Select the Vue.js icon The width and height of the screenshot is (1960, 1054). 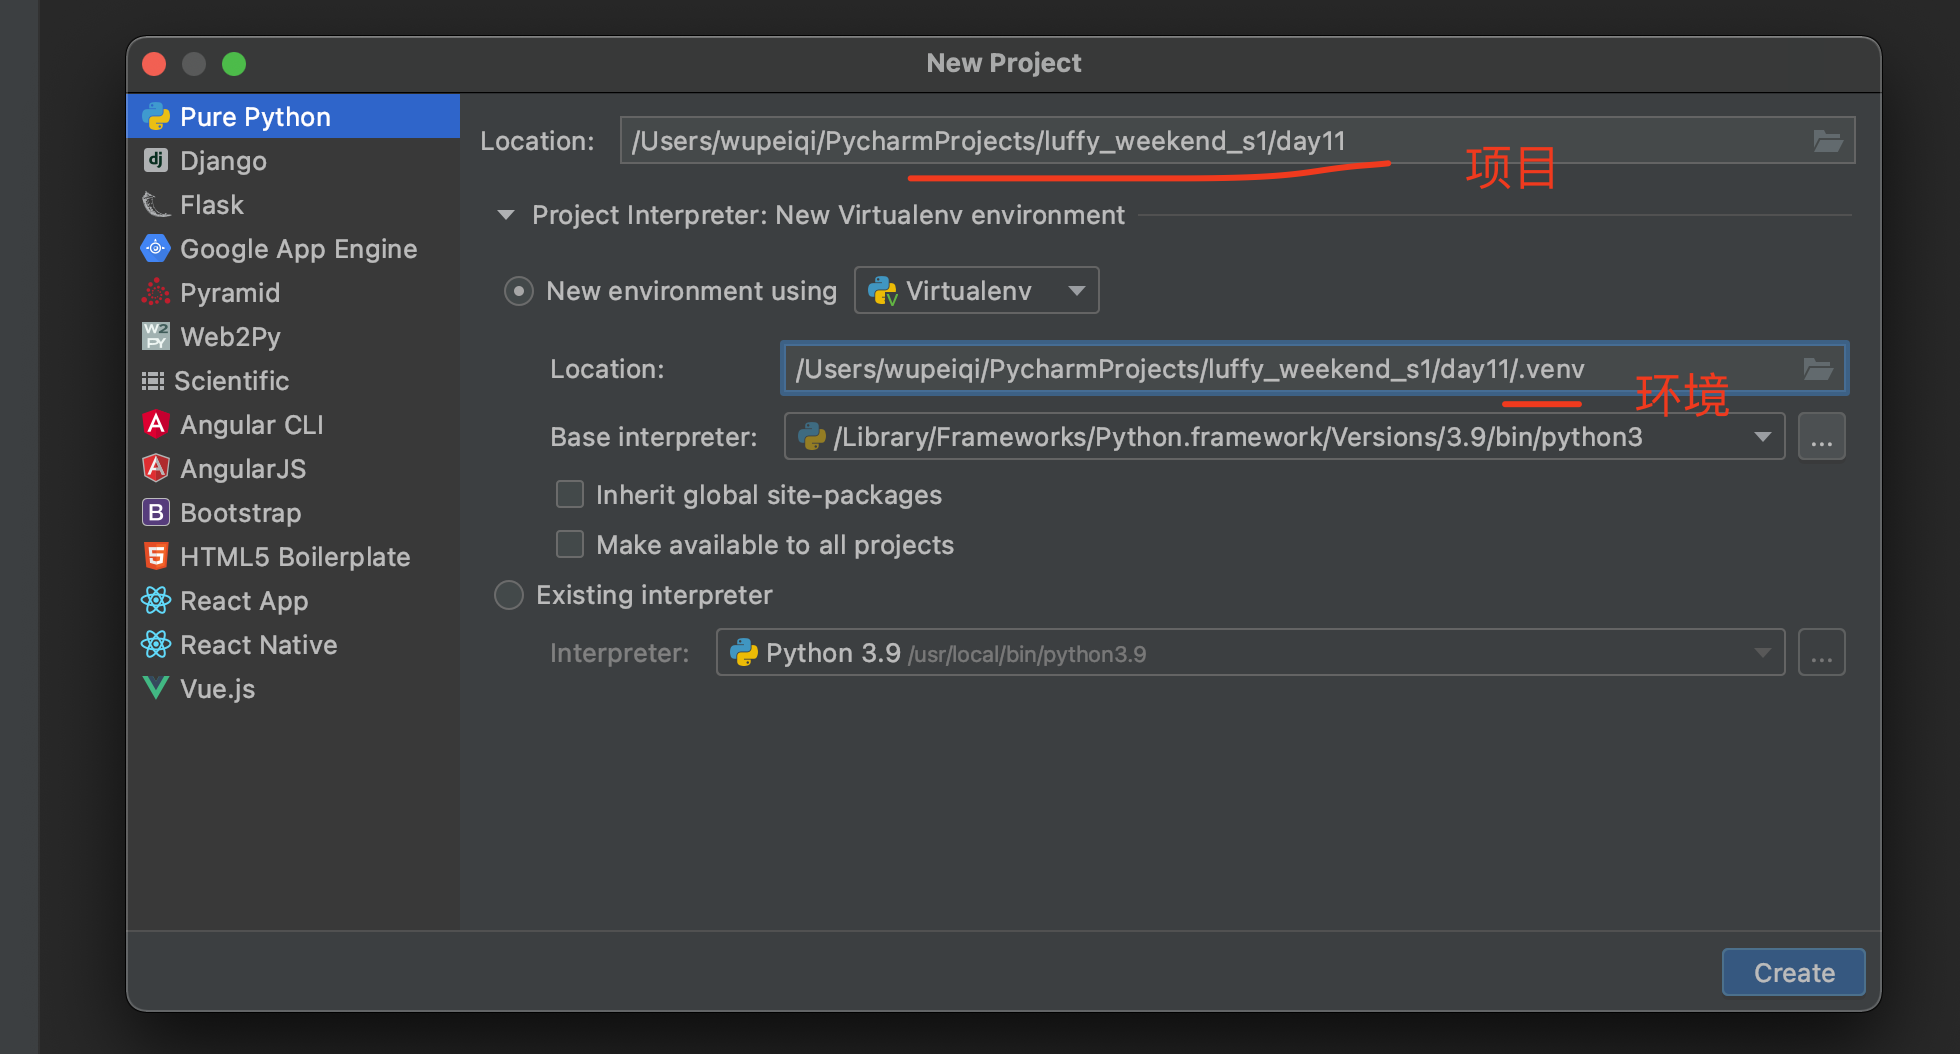coord(156,688)
